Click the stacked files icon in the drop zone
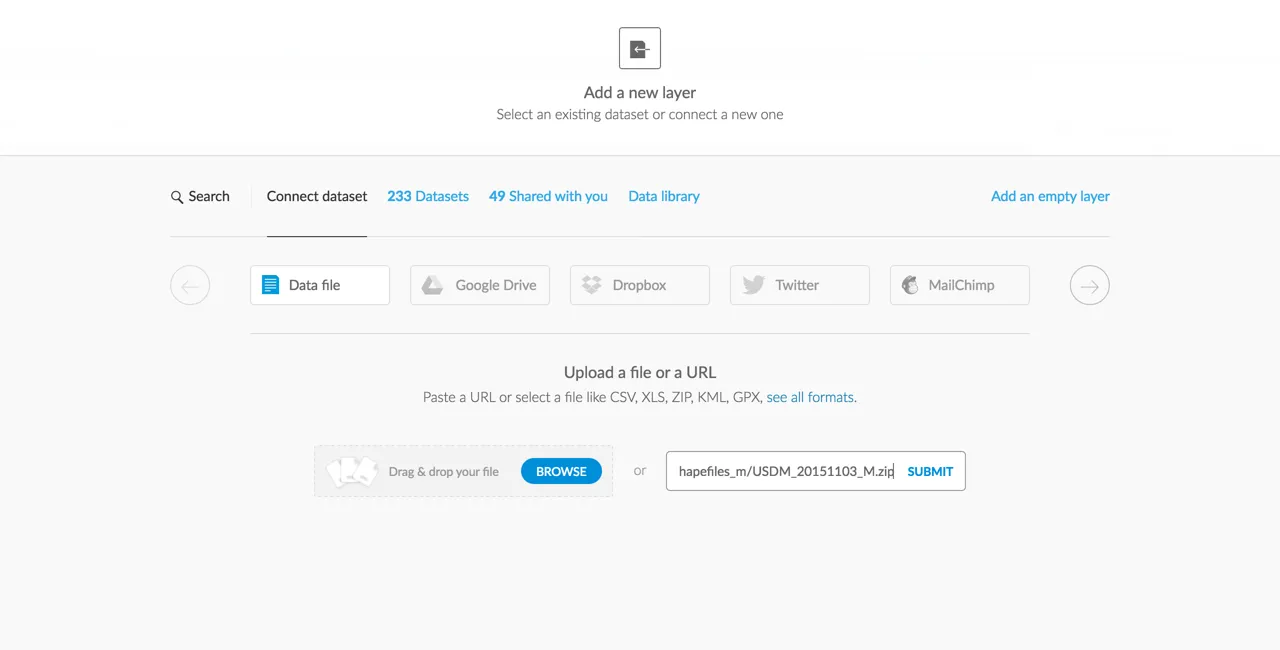 pyautogui.click(x=352, y=471)
